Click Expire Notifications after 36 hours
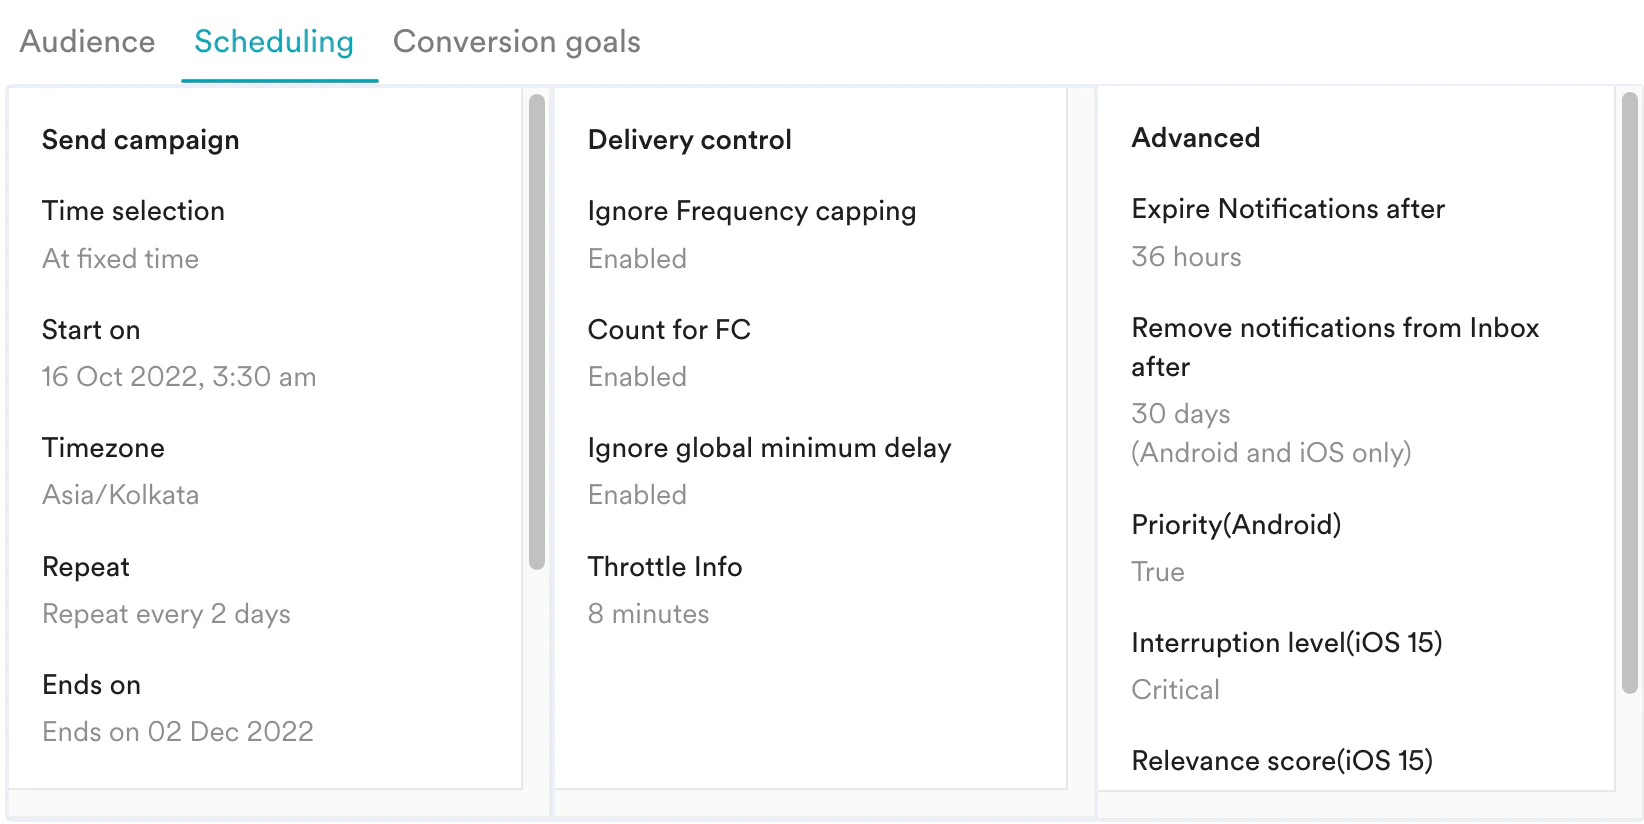This screenshot has width=1644, height=824. pyautogui.click(x=1186, y=257)
